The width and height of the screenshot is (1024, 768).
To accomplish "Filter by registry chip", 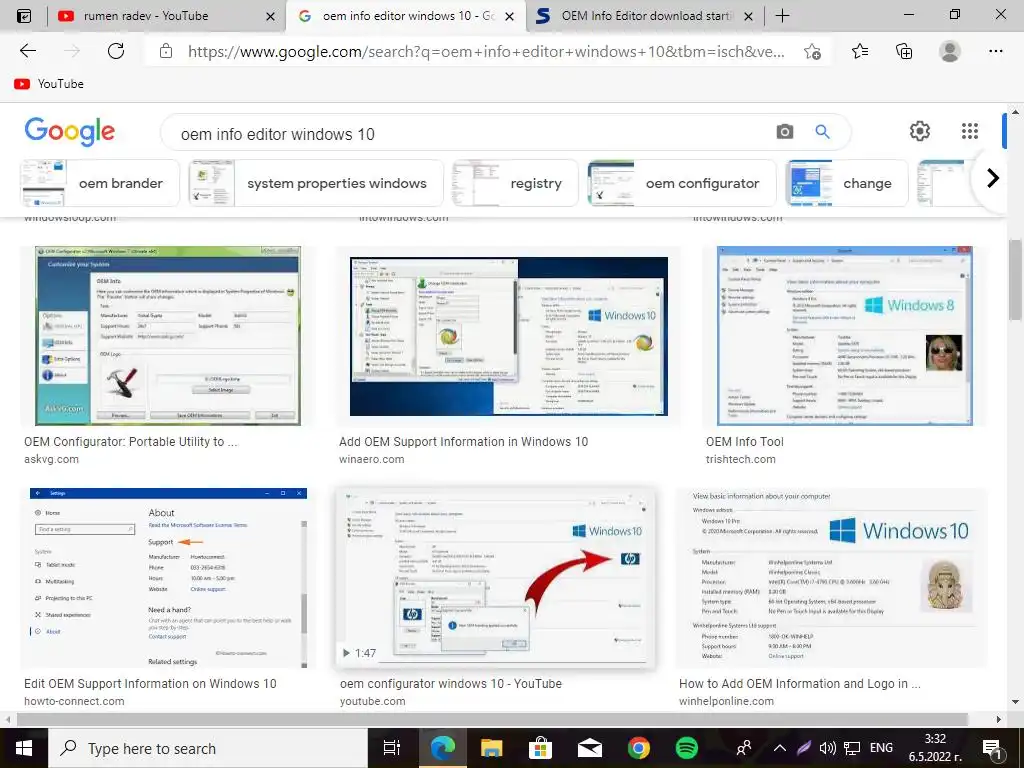I will pos(515,184).
